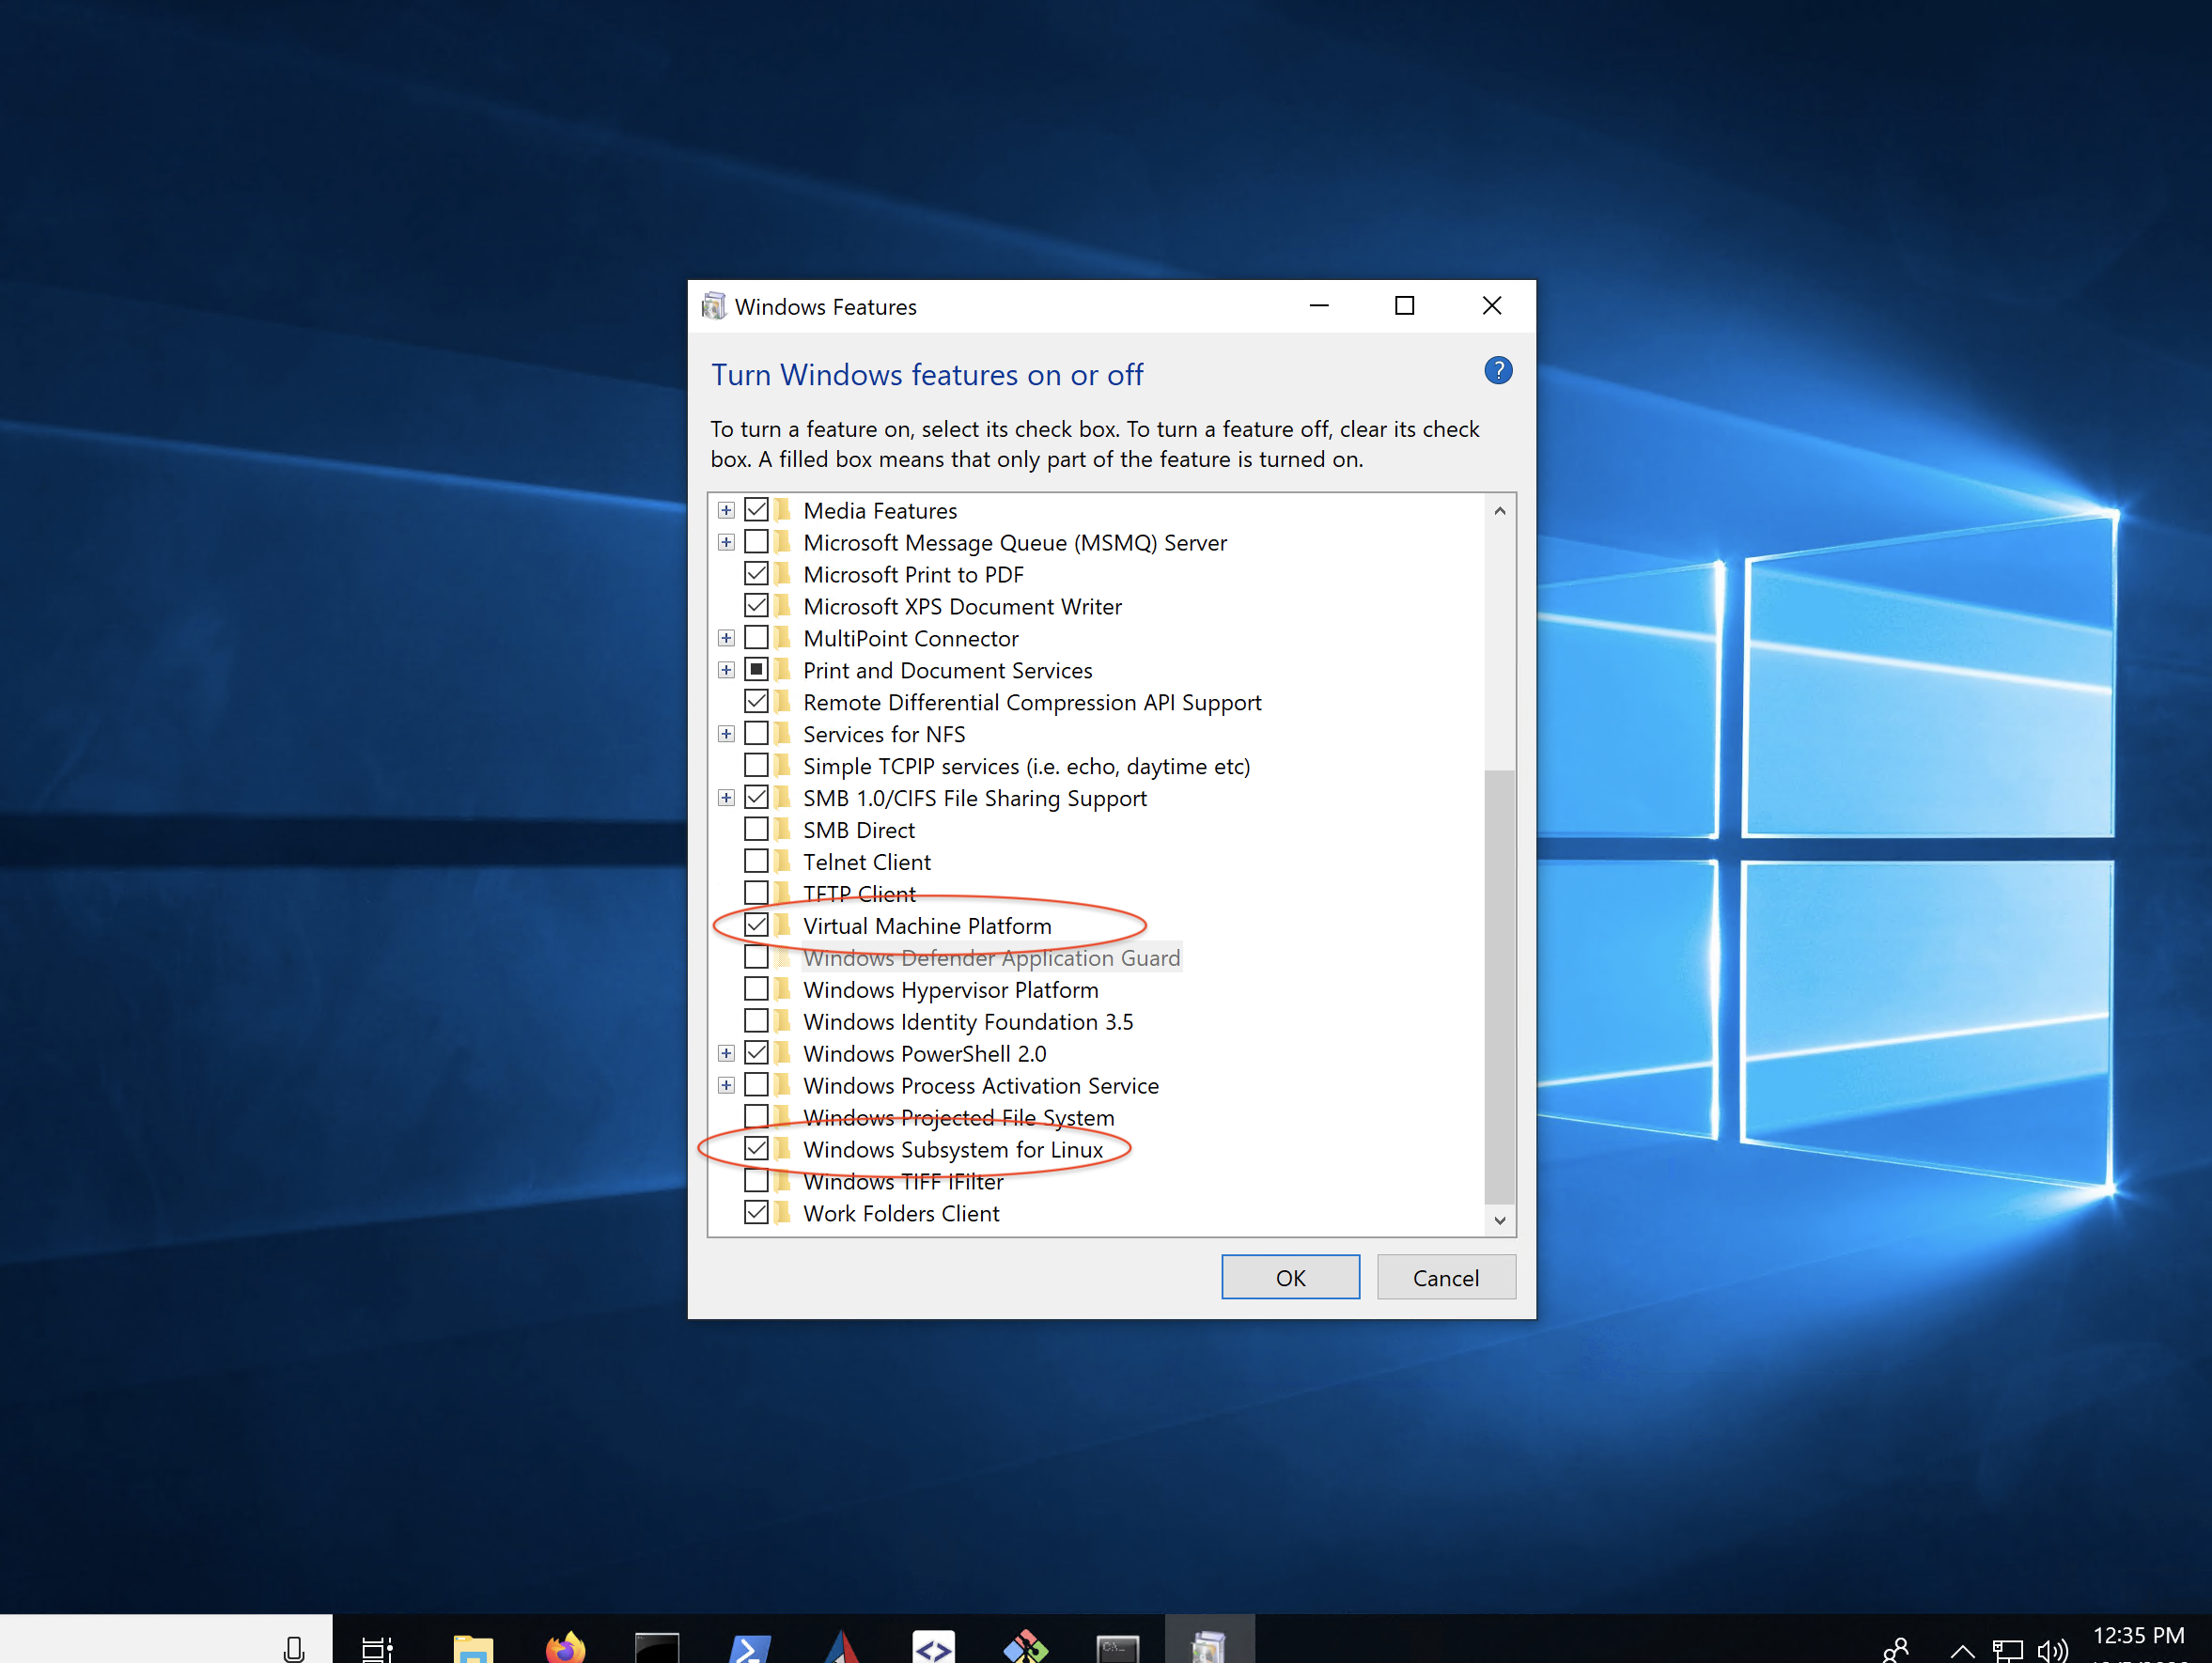
Task: Click the network tray icon
Action: coord(2006,1649)
